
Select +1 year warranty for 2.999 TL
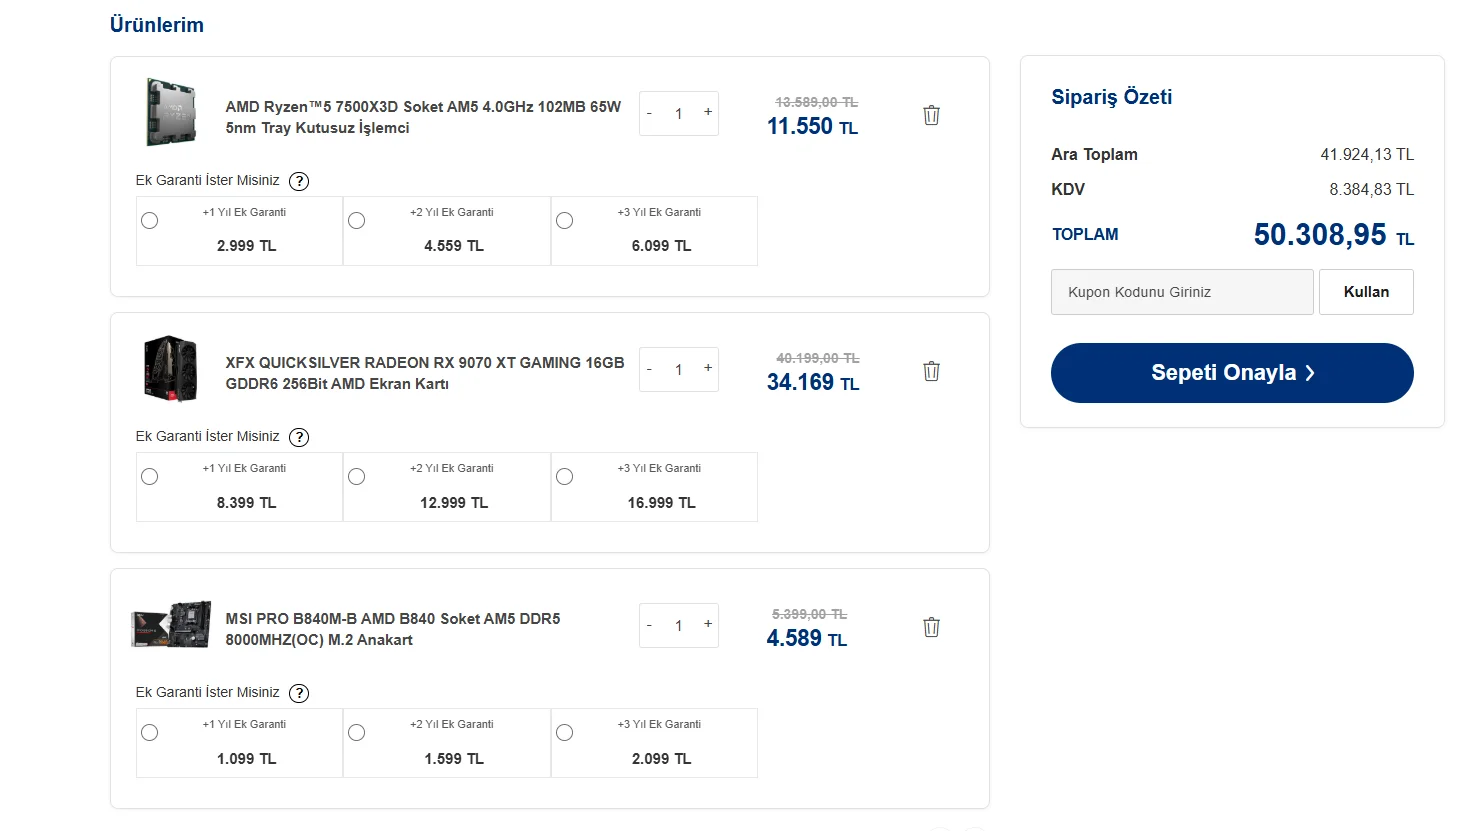[150, 221]
